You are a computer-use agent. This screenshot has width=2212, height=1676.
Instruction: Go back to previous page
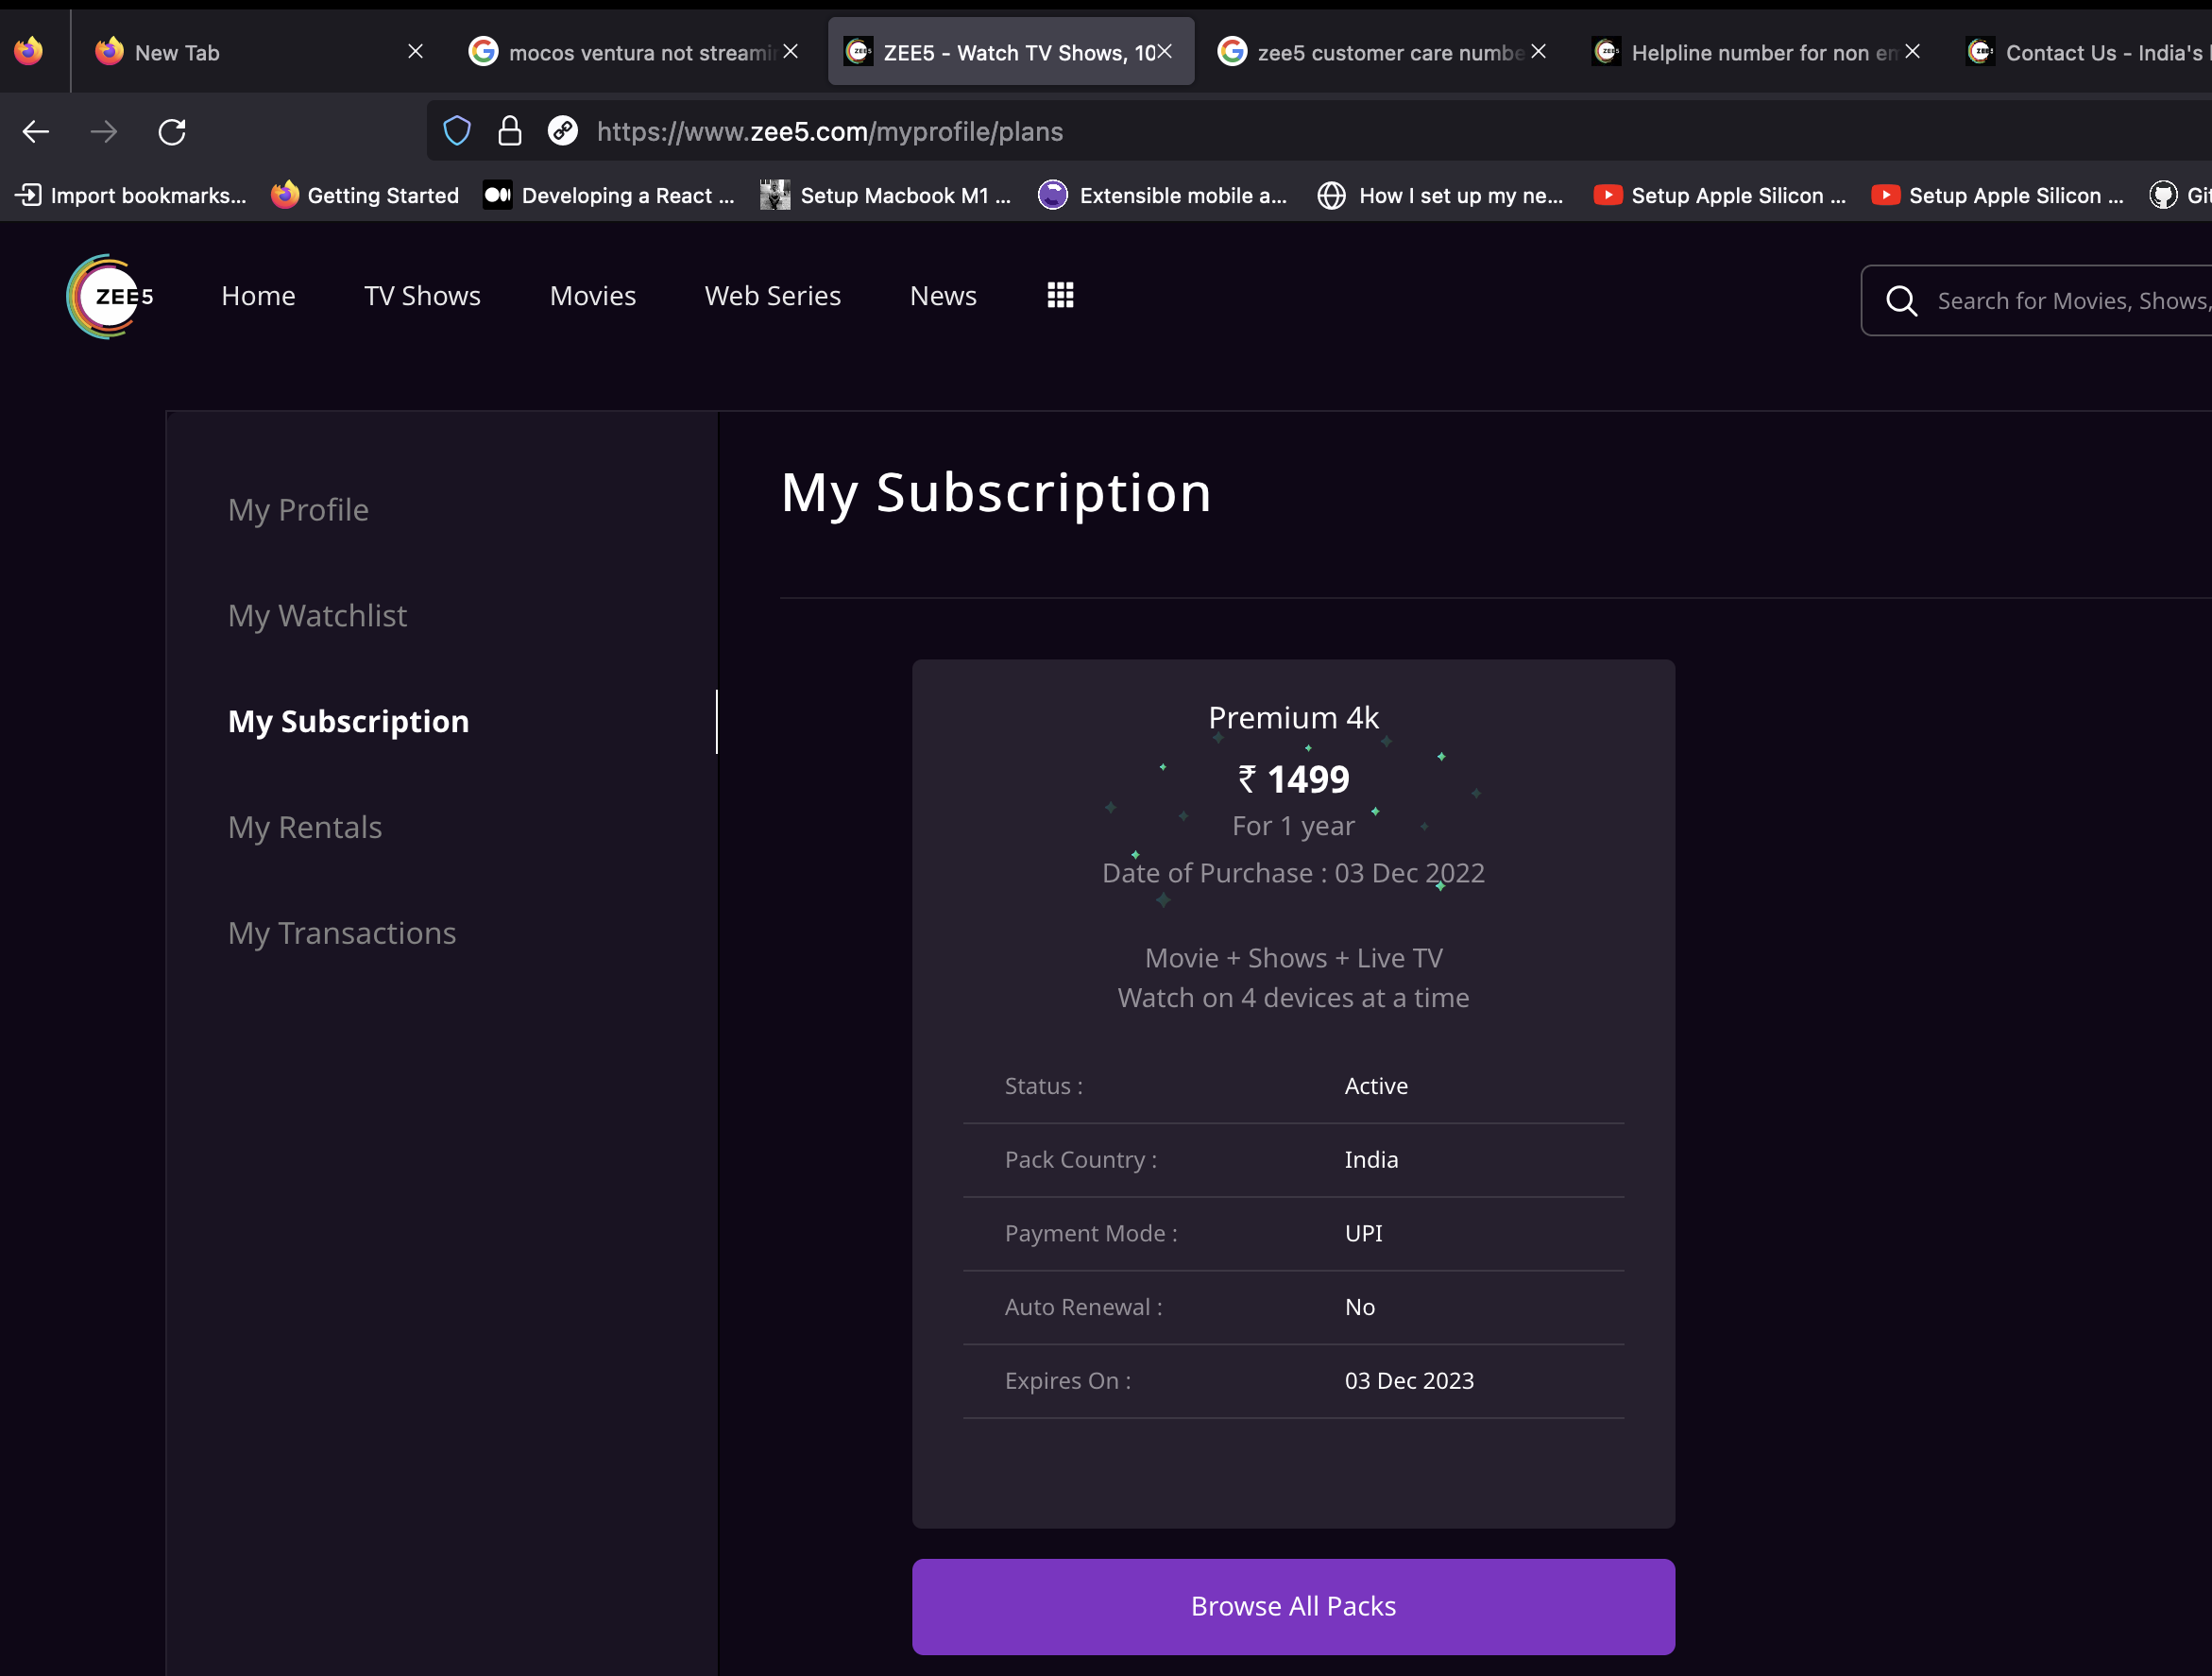pyautogui.click(x=36, y=131)
